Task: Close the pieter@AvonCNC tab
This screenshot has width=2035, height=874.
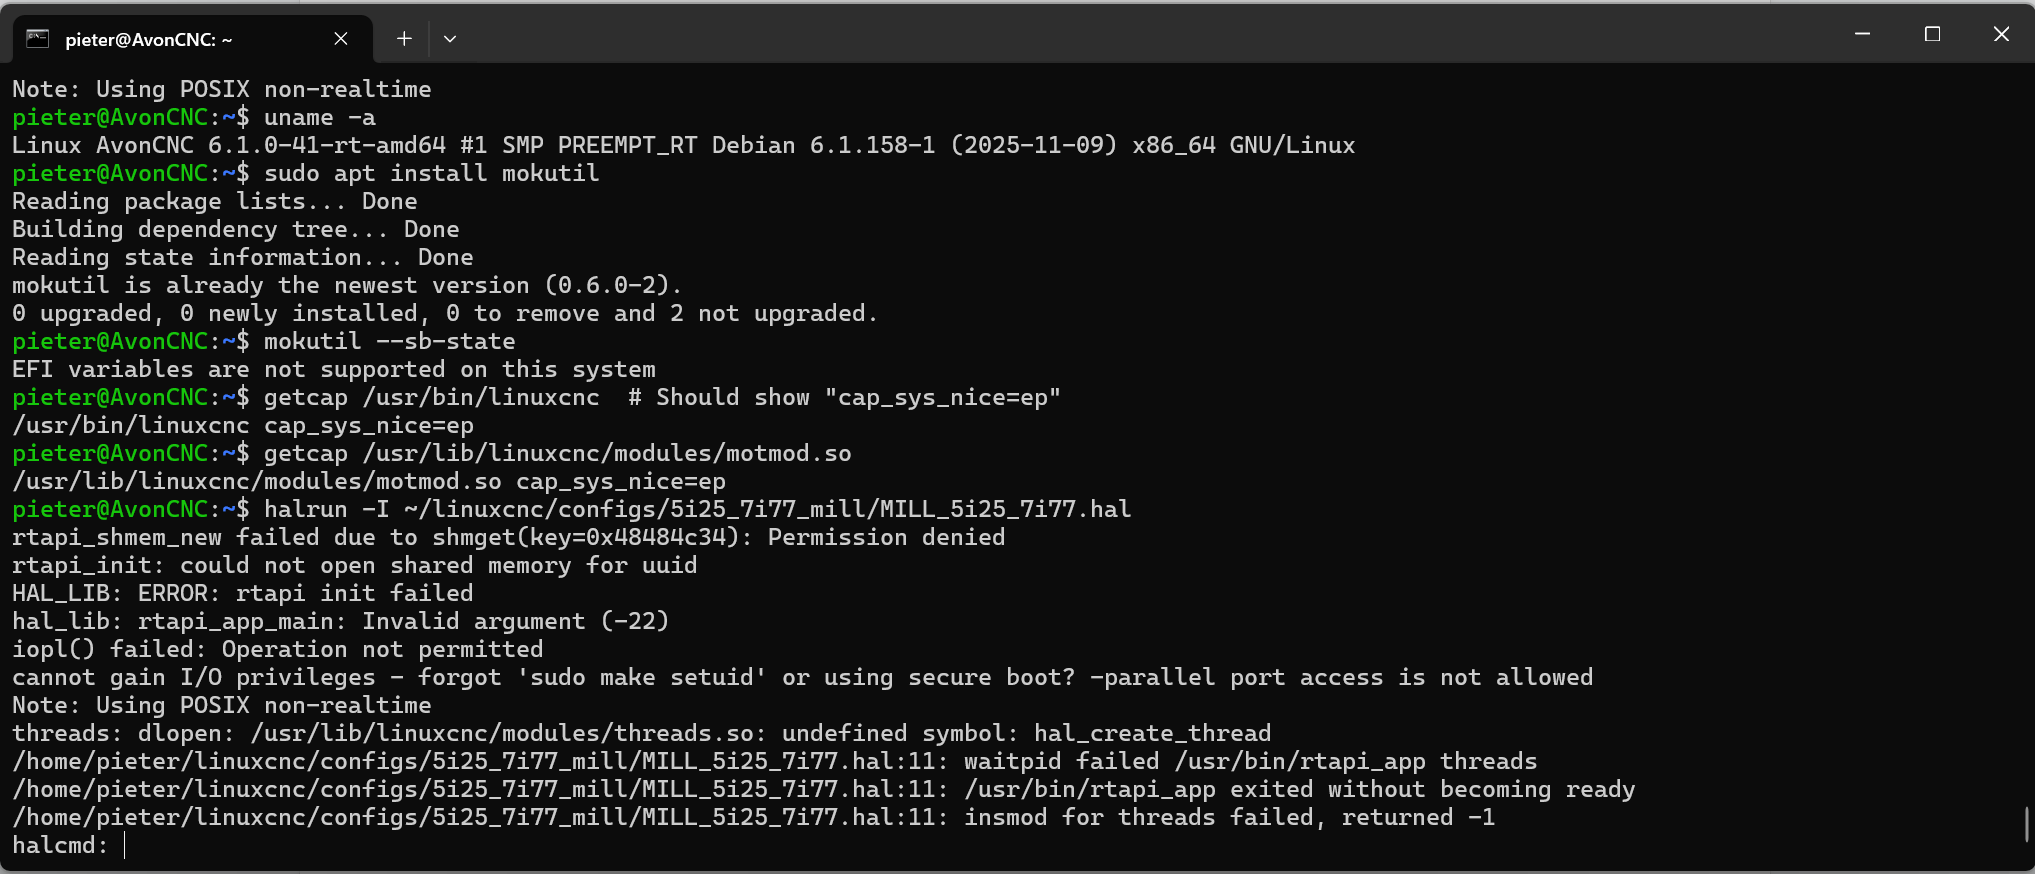Action: pyautogui.click(x=341, y=39)
